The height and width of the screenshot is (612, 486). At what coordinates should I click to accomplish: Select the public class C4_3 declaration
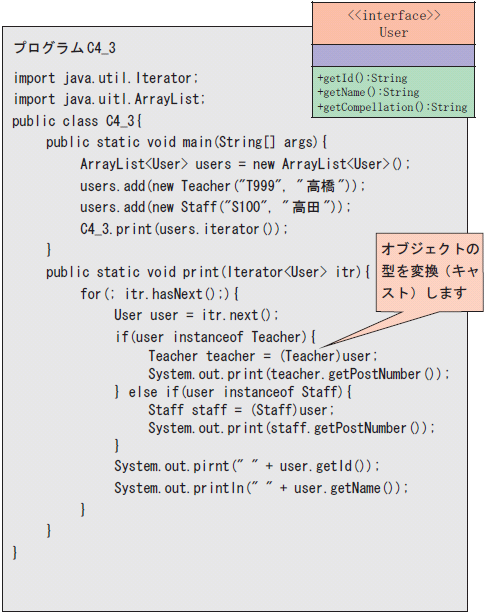tap(77, 121)
